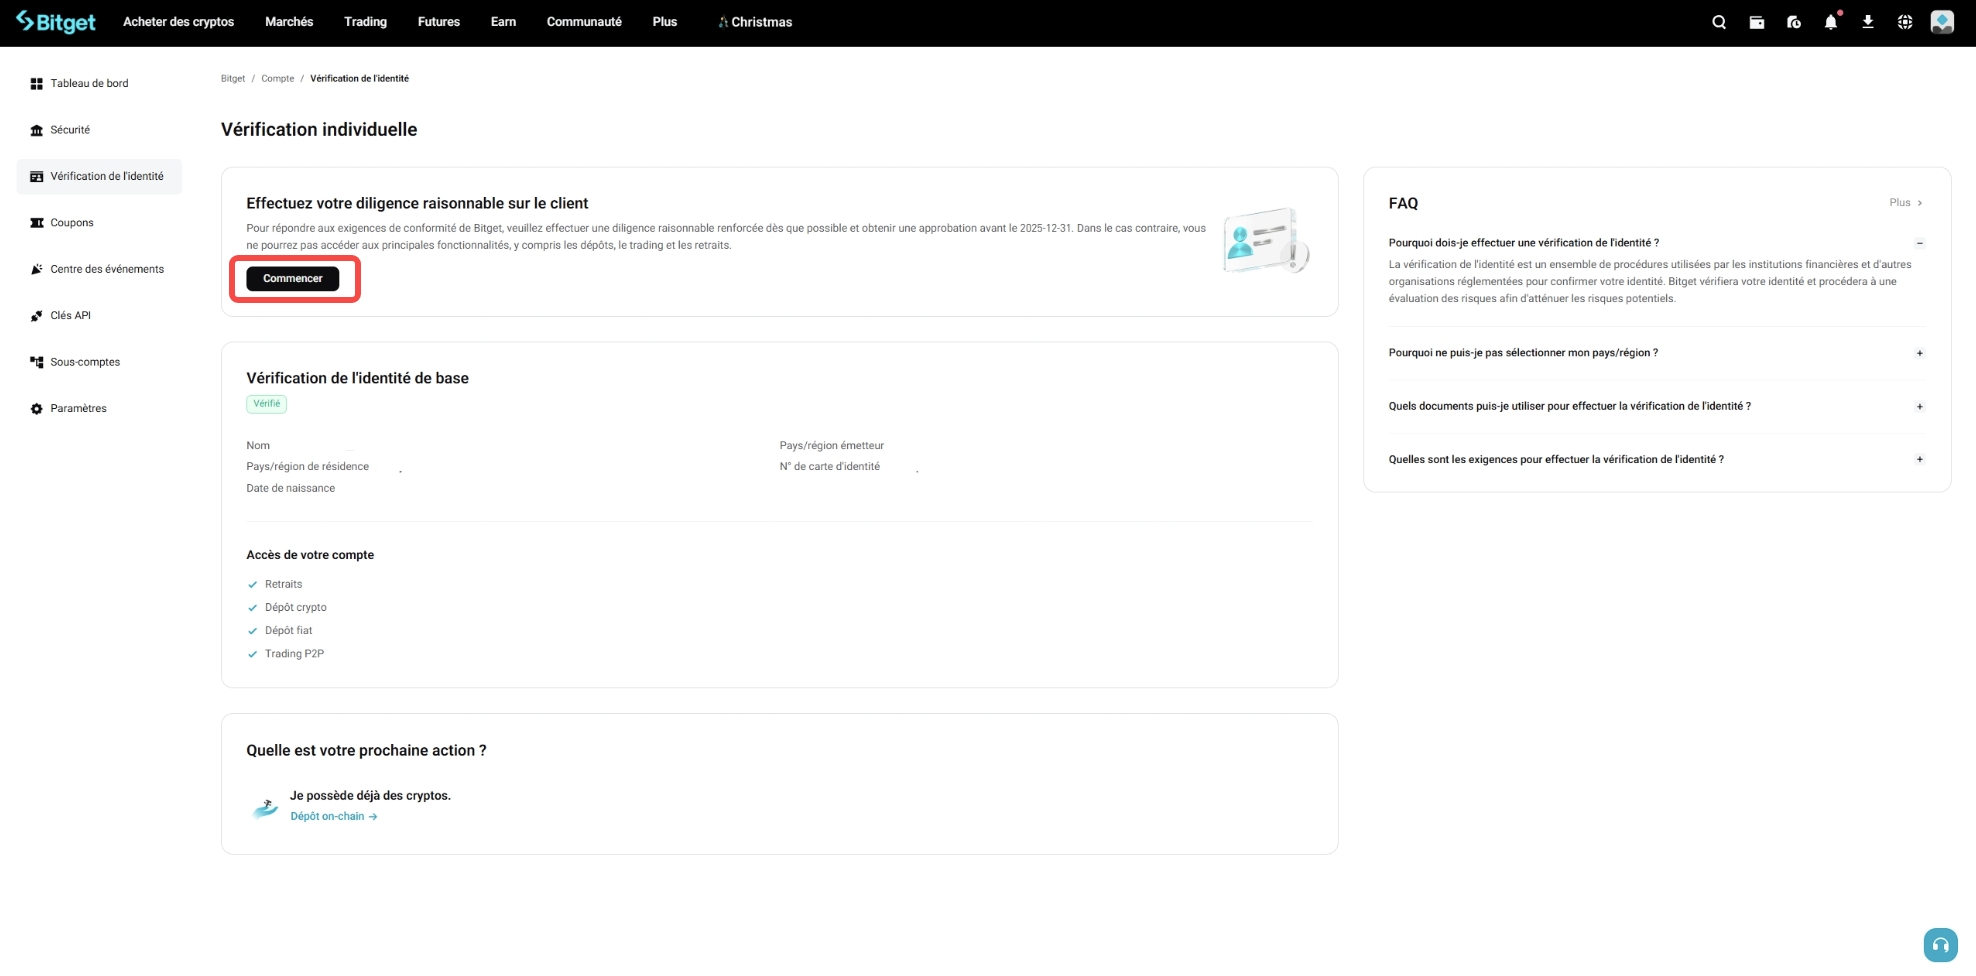Viewport: 1976px width, 976px height.
Task: Expand the FAQ about usable documents
Action: coord(1919,406)
